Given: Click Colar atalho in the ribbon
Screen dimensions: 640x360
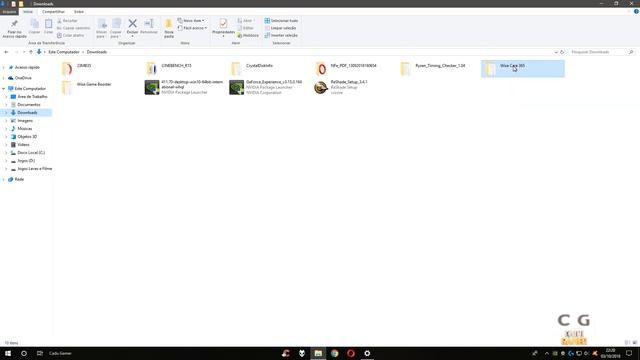Looking at the screenshot, I should 71,36.
